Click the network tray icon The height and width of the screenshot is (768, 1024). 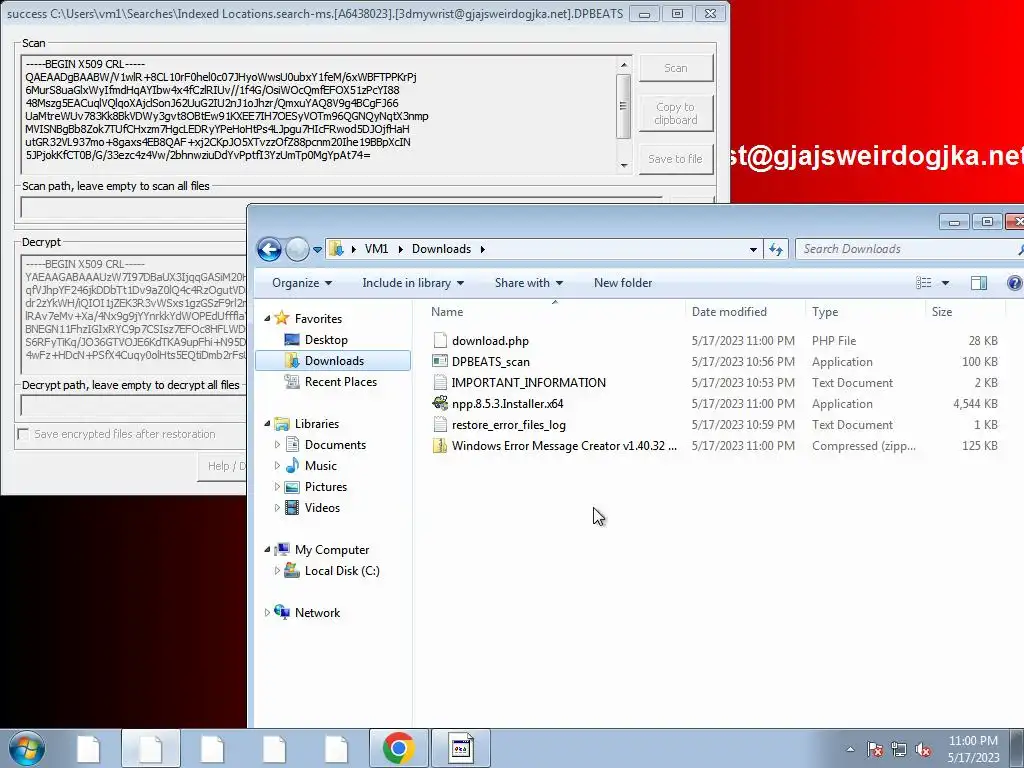coord(899,749)
